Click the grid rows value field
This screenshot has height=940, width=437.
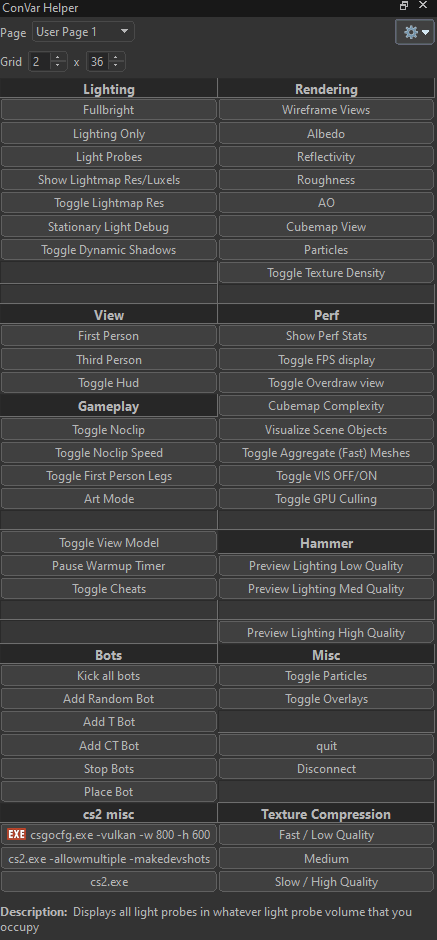(x=99, y=61)
